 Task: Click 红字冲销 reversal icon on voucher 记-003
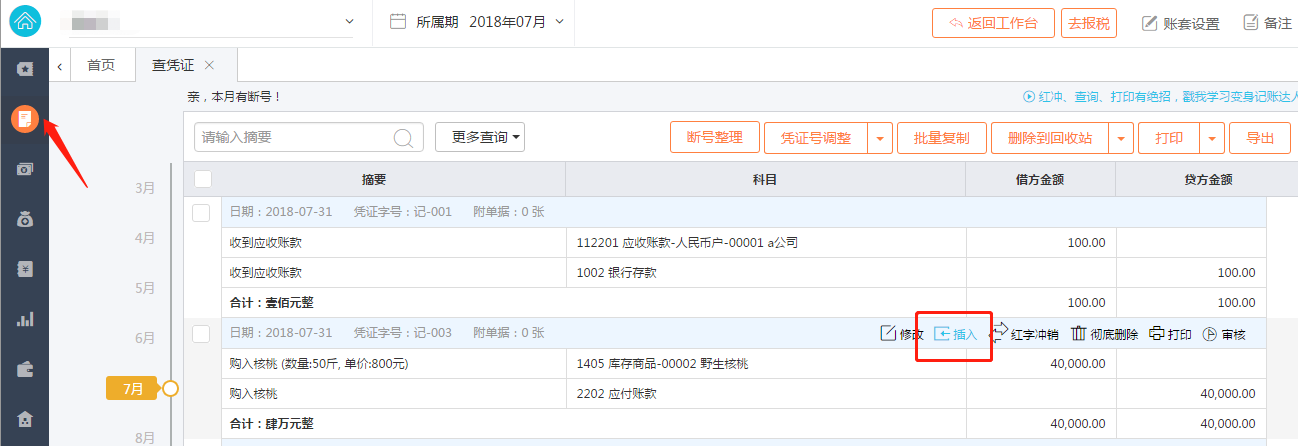coord(999,333)
